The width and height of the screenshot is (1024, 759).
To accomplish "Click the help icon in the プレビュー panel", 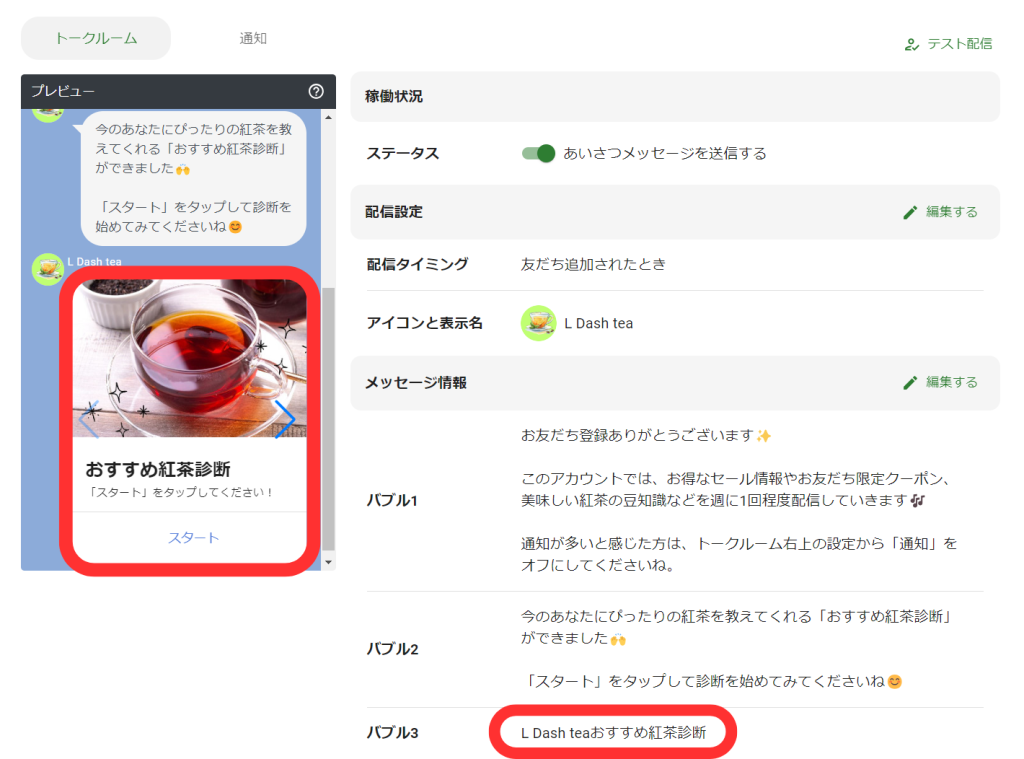I will (x=316, y=91).
